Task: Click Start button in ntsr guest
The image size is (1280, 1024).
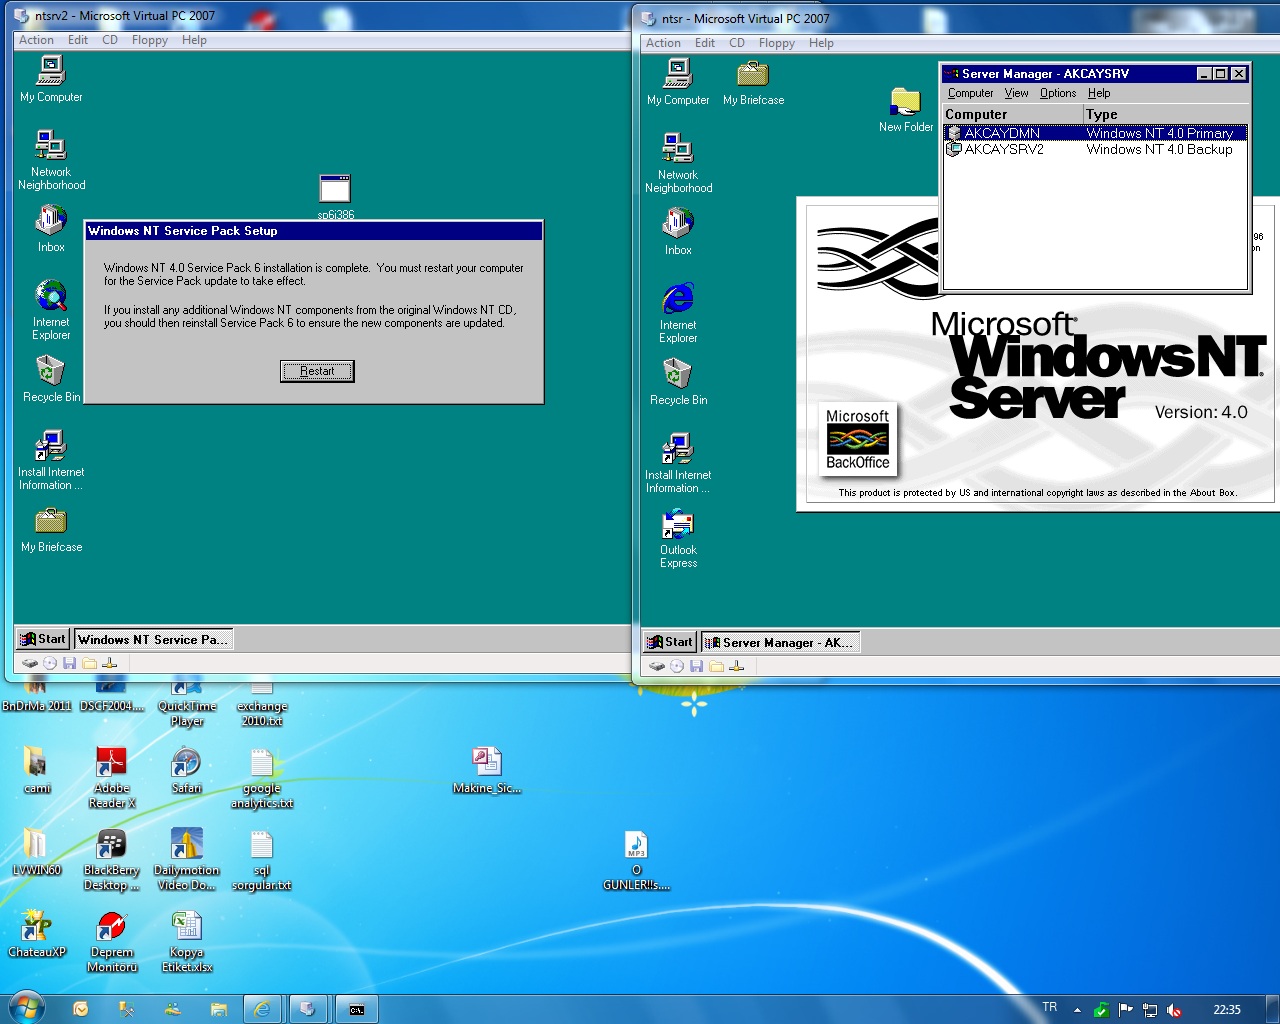Action: tap(670, 642)
